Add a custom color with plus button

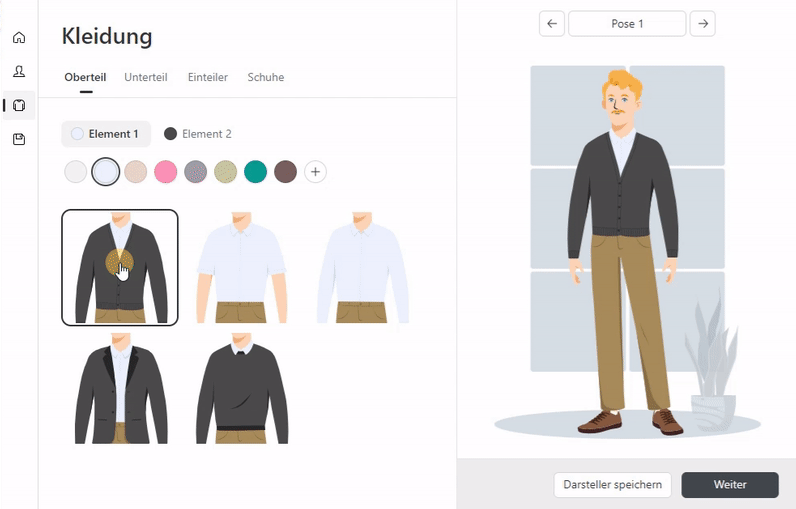click(315, 172)
